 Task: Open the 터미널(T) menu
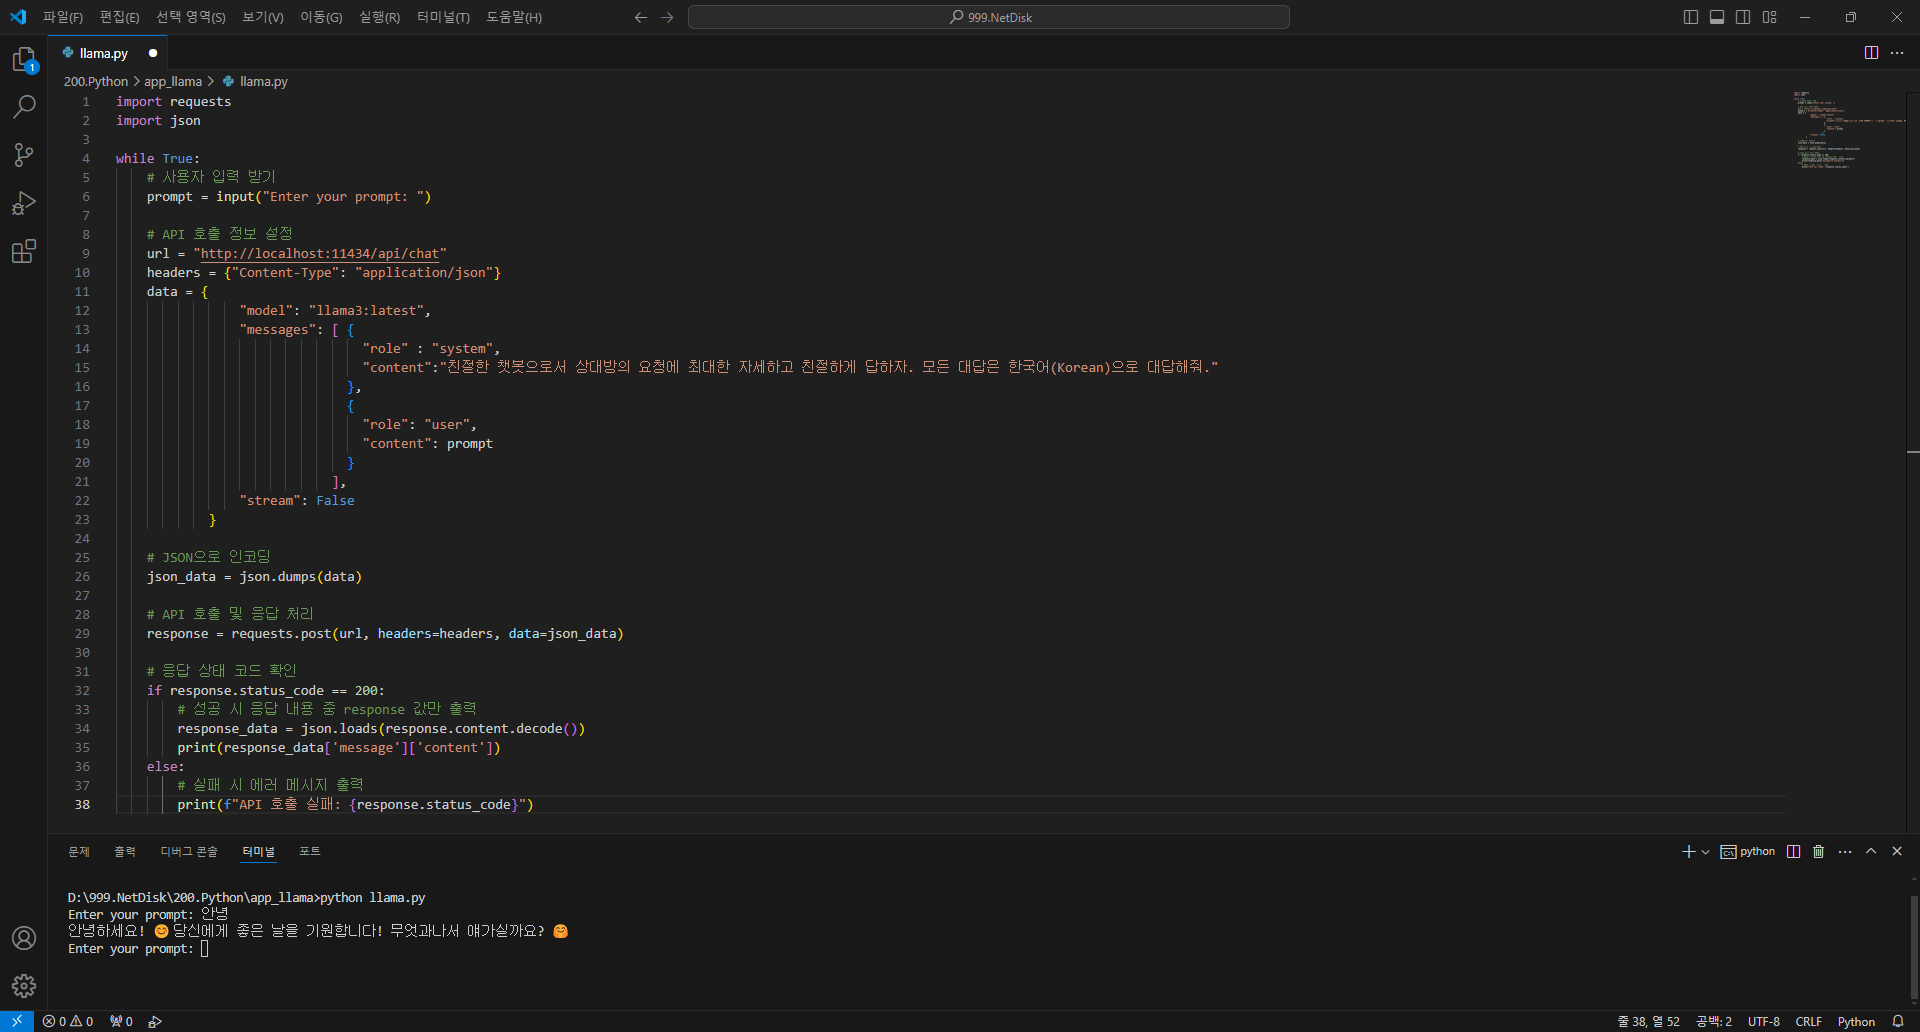click(x=443, y=17)
